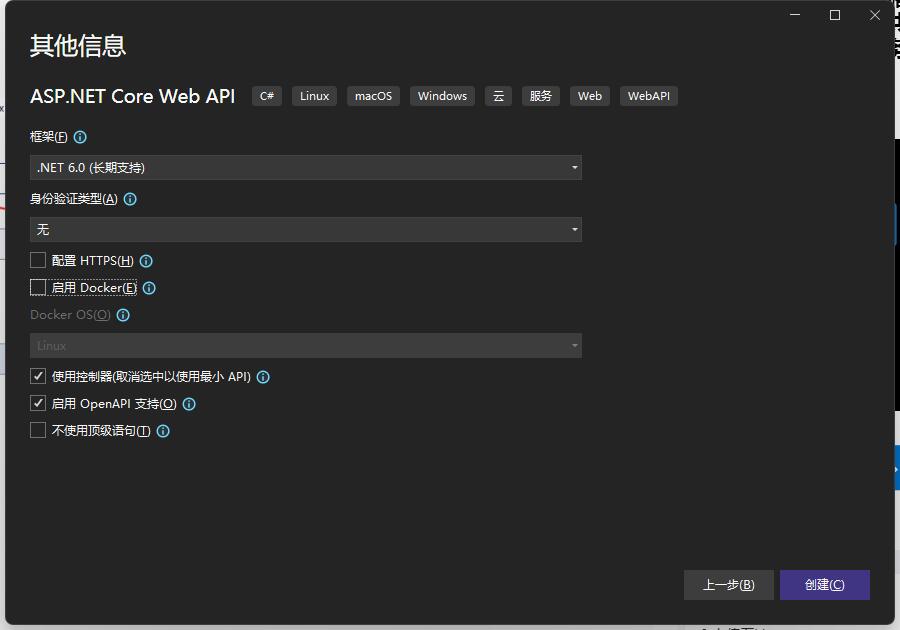Click info icon beside 启用 Docker
The width and height of the screenshot is (900, 630).
[x=149, y=288]
